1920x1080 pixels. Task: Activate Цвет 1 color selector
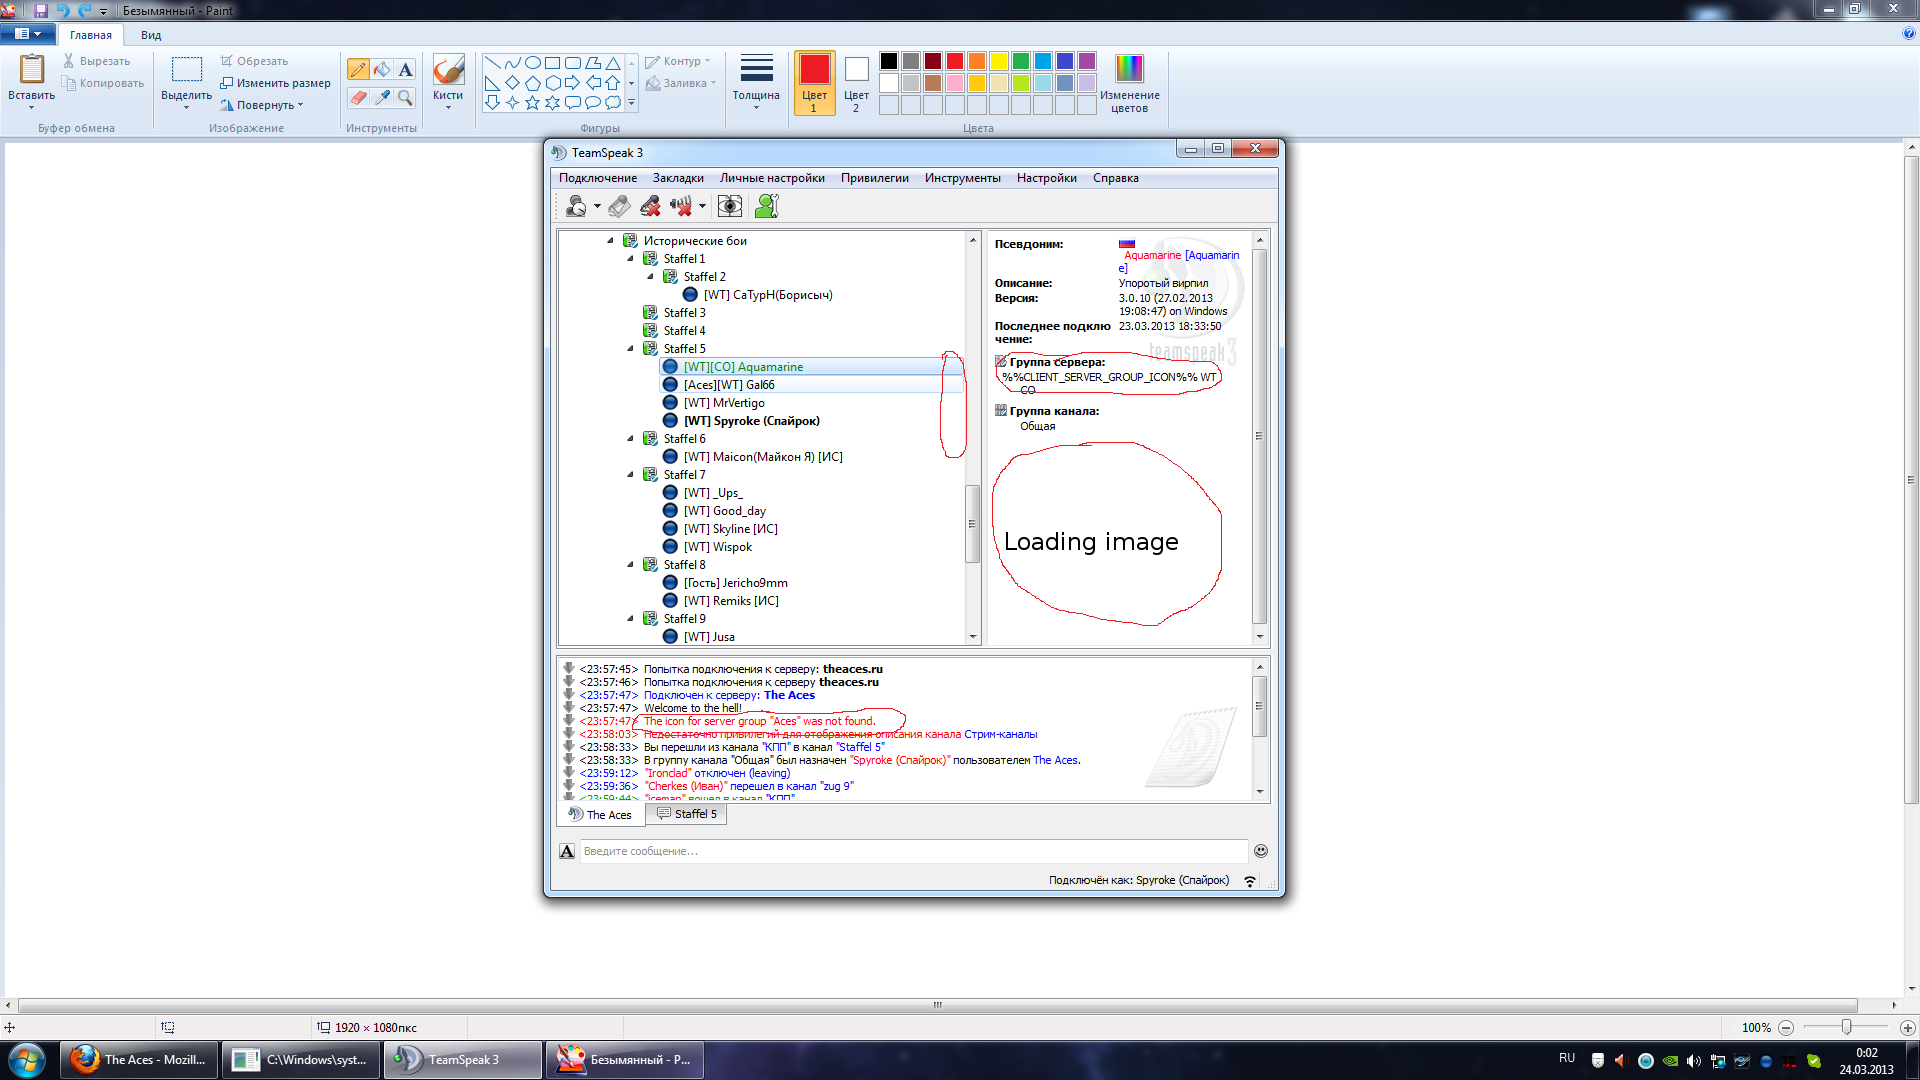[x=814, y=83]
